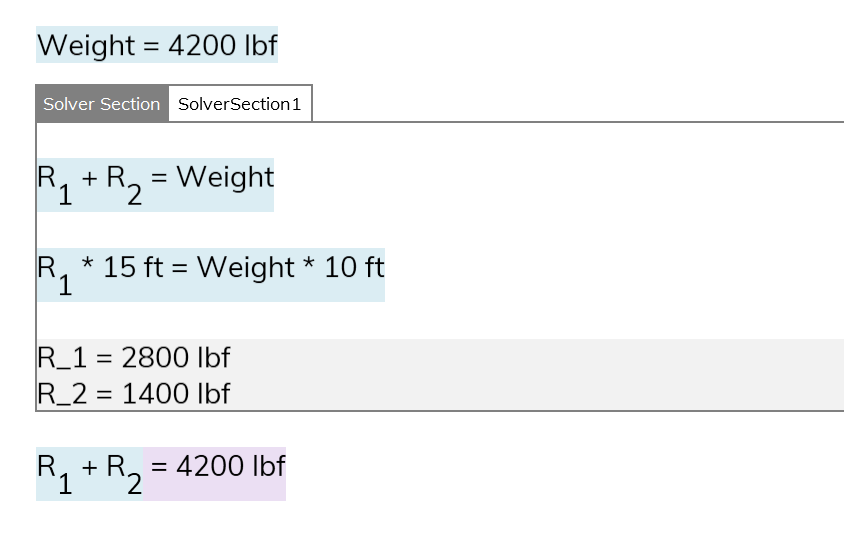Click the purple = 4200 lbf result
This screenshot has height=540, width=844.
tap(215, 473)
